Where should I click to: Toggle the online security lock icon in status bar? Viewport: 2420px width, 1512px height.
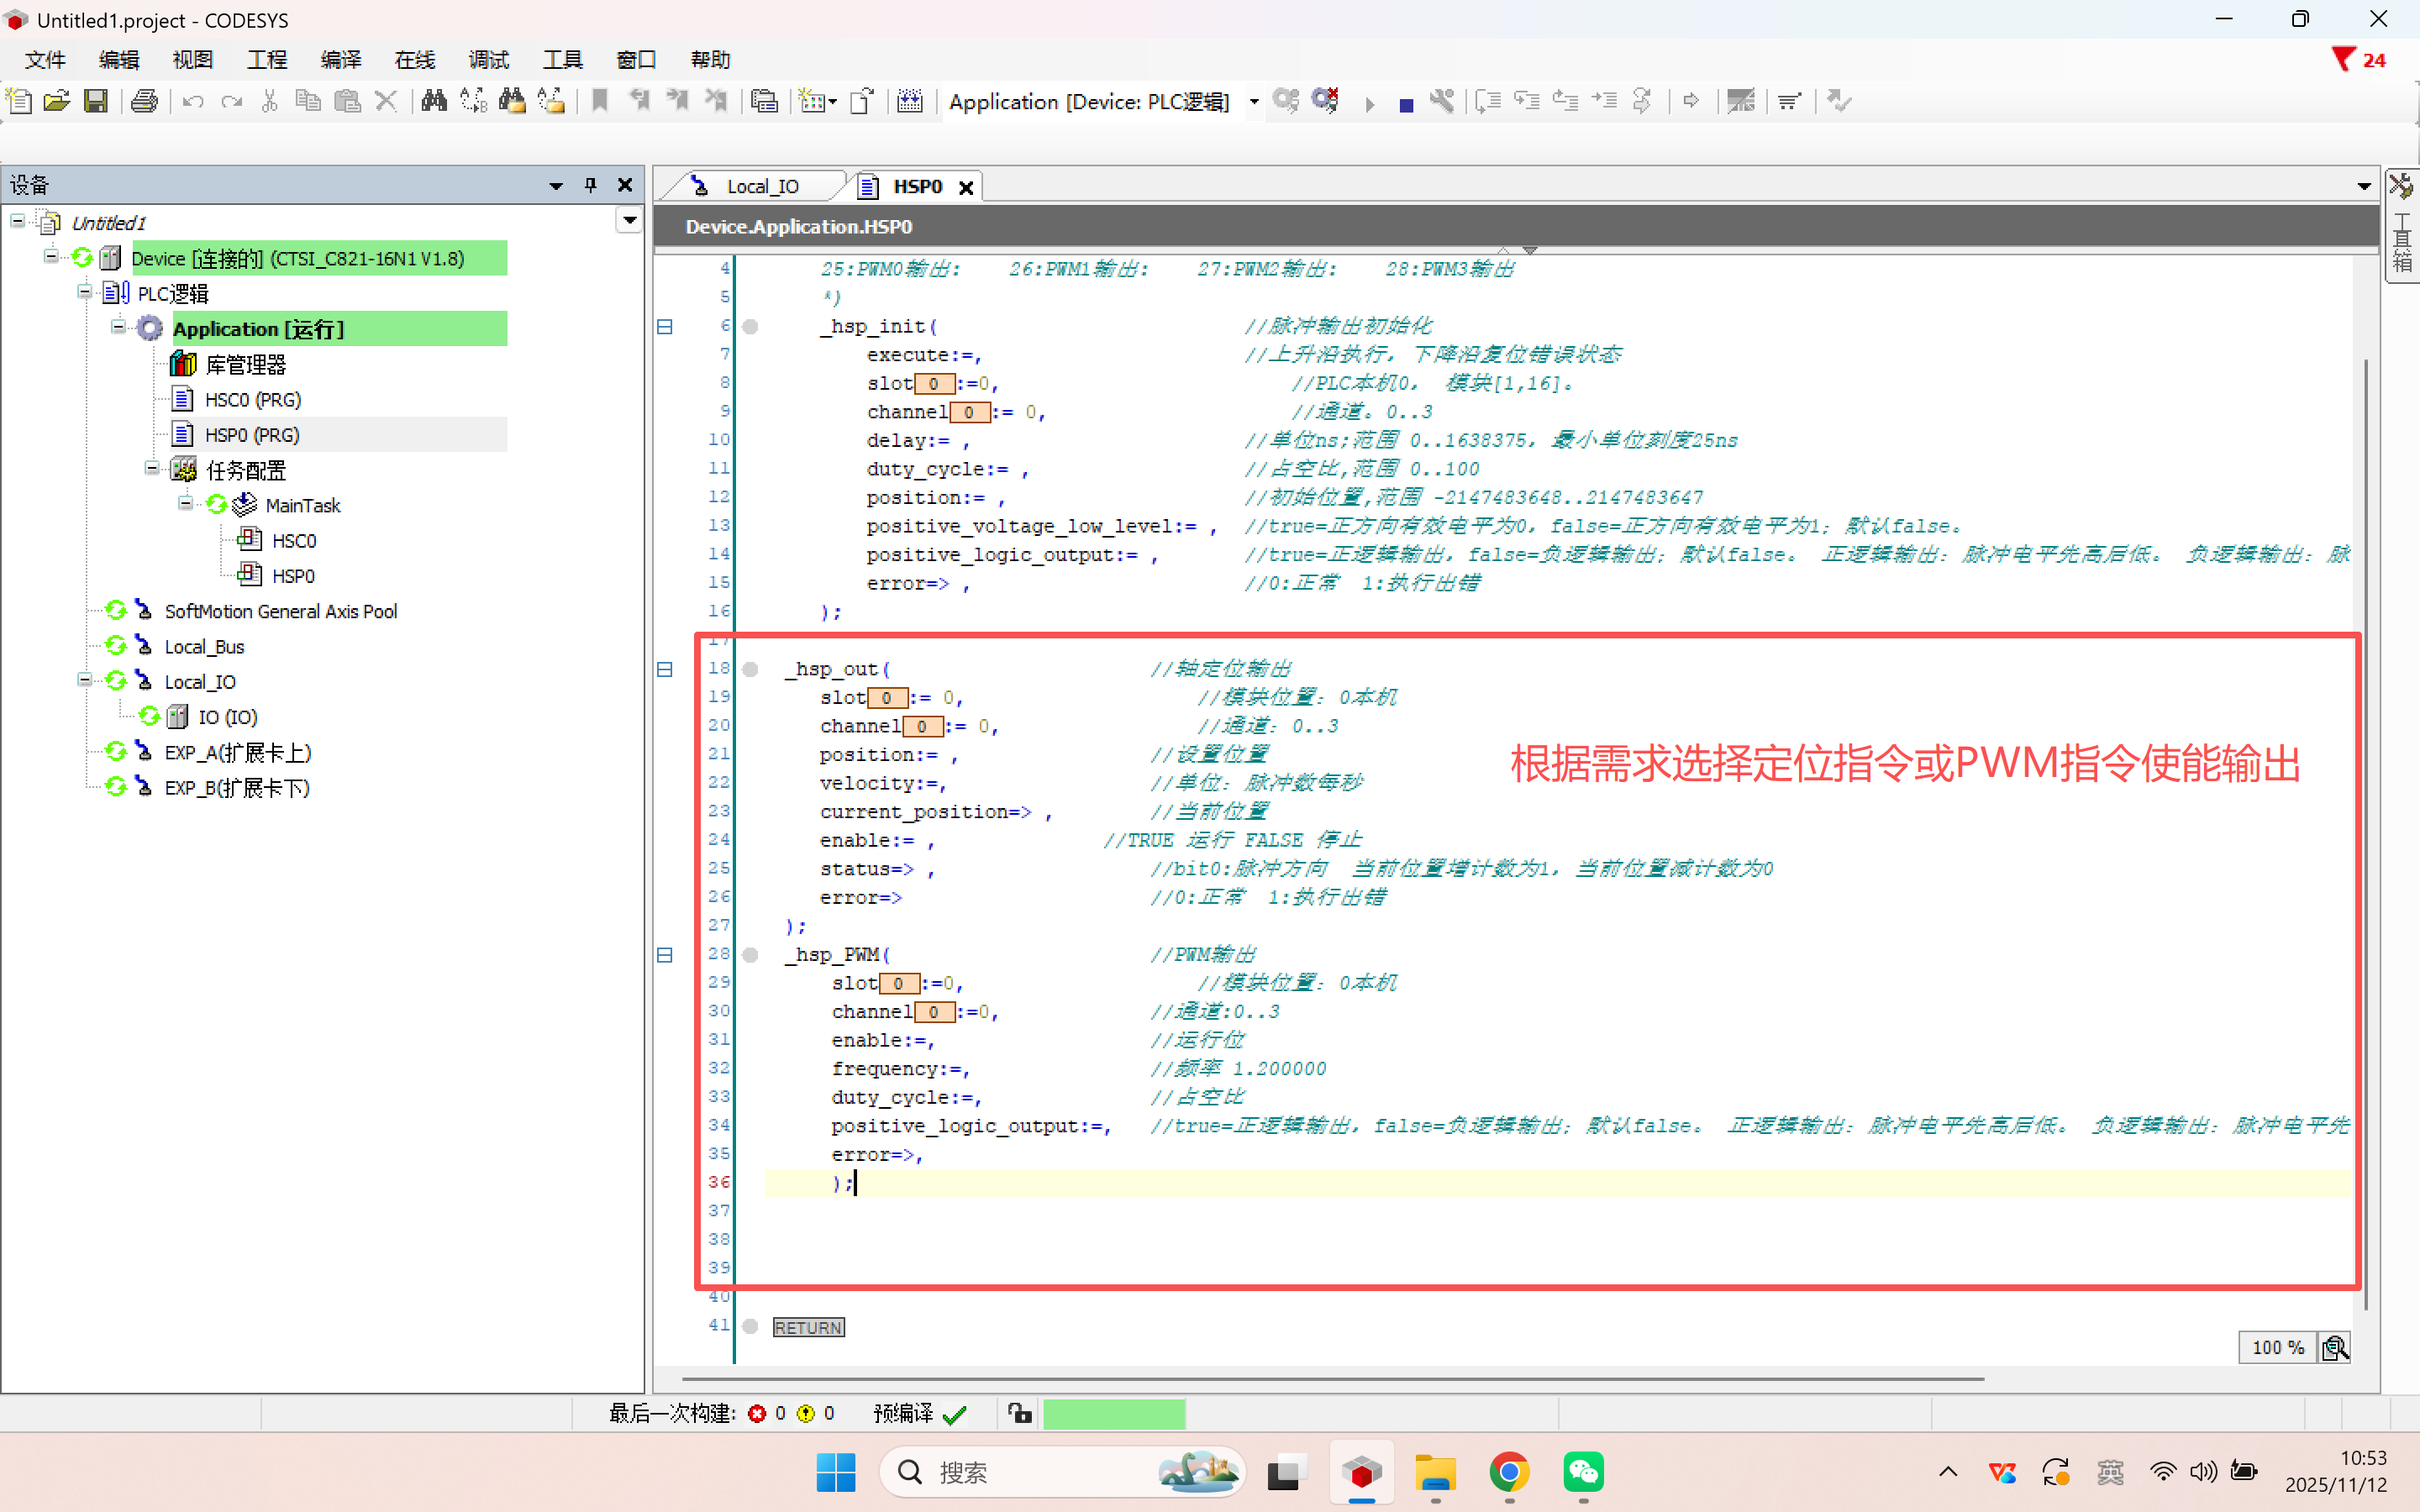[1020, 1413]
